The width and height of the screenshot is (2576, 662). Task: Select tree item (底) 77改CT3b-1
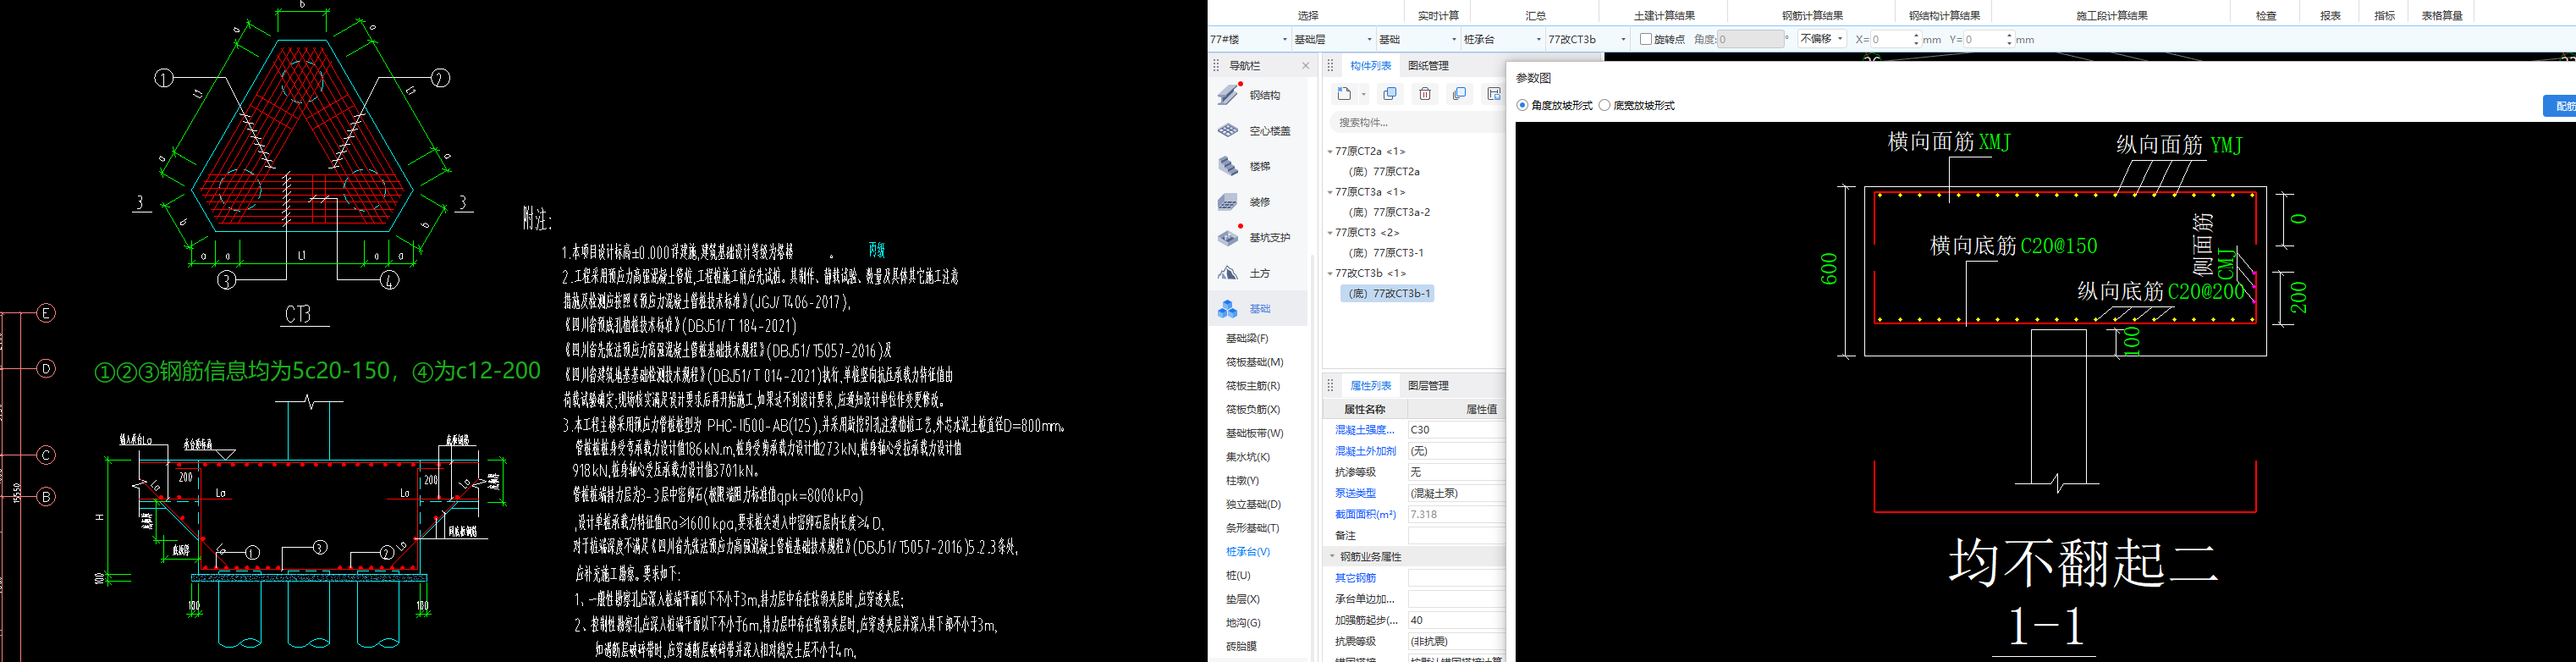pos(1388,294)
